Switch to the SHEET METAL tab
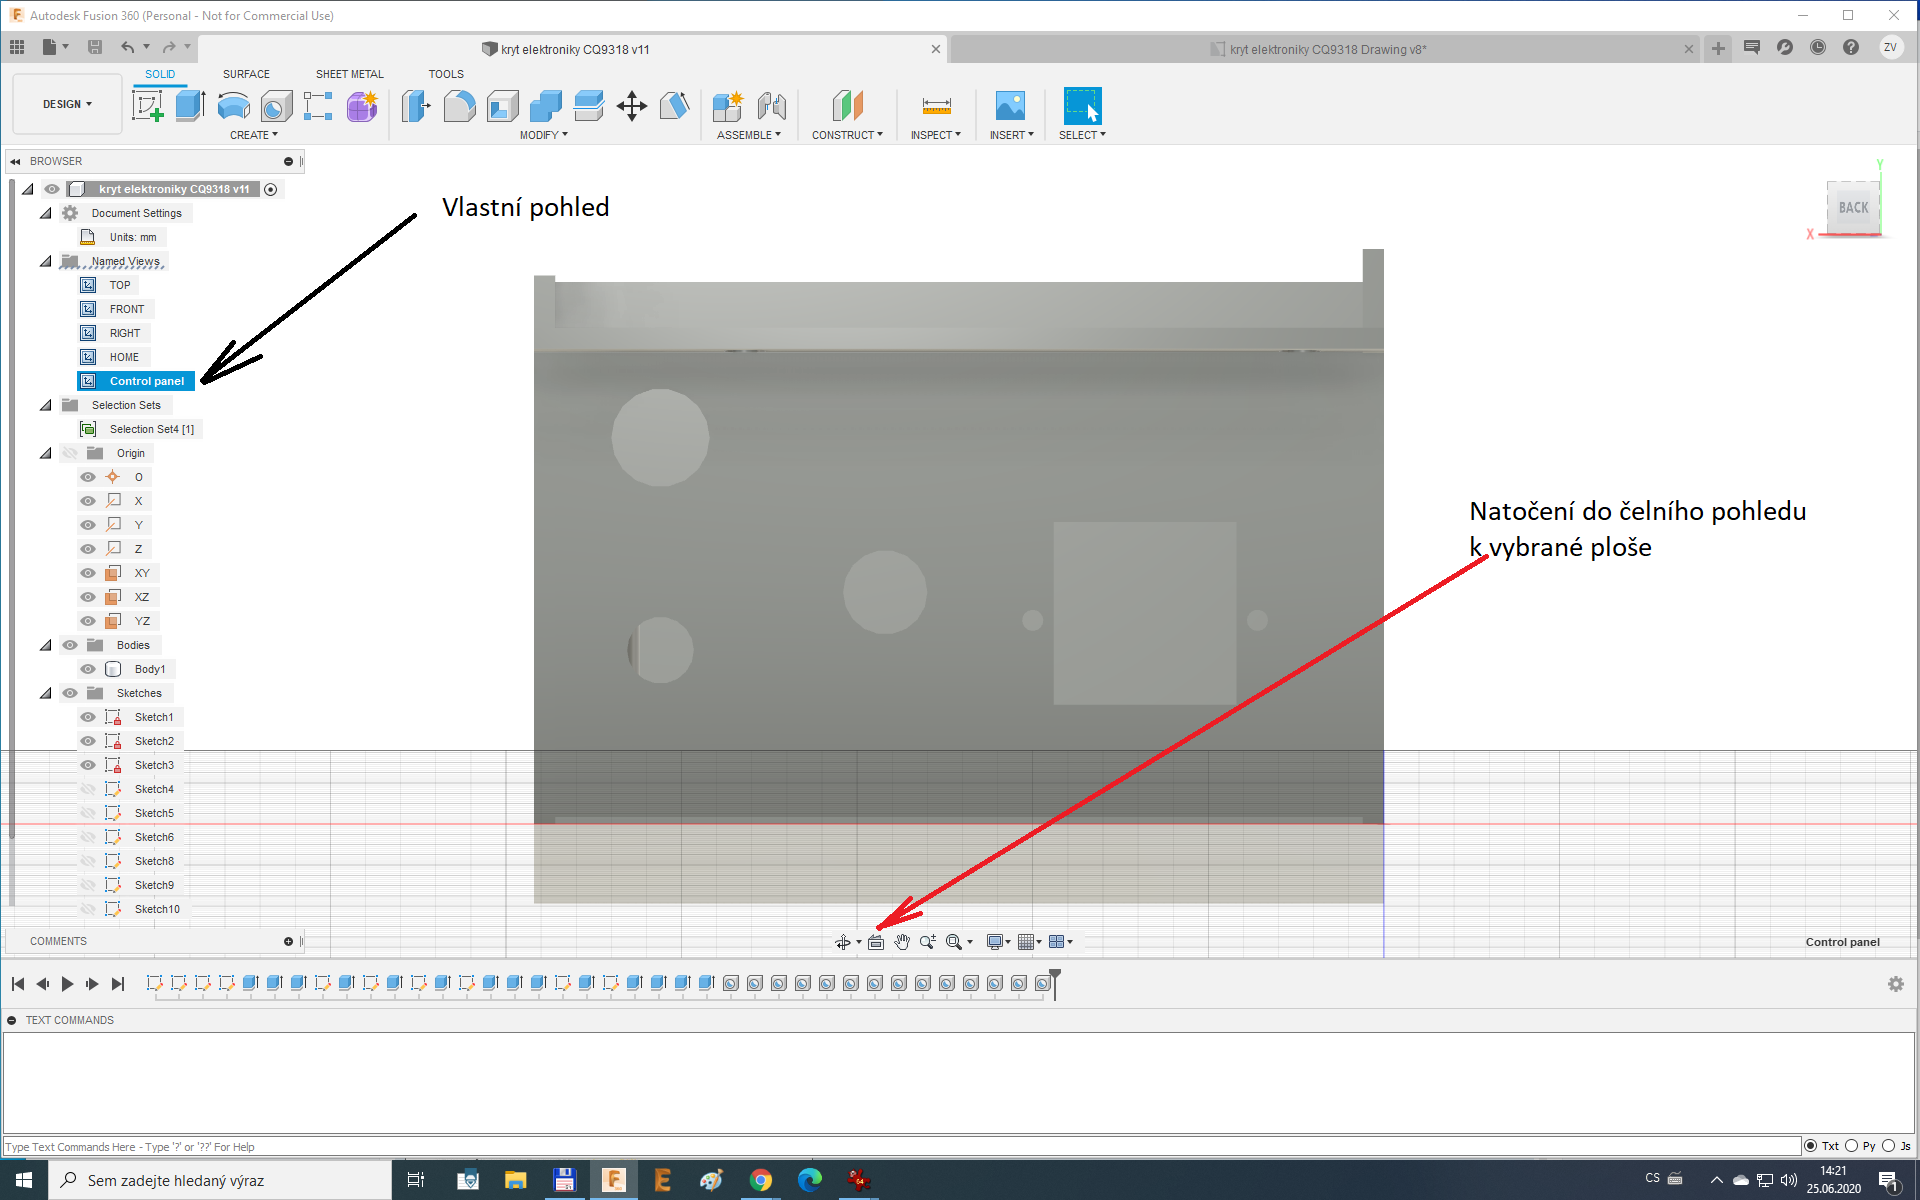 pos(349,74)
